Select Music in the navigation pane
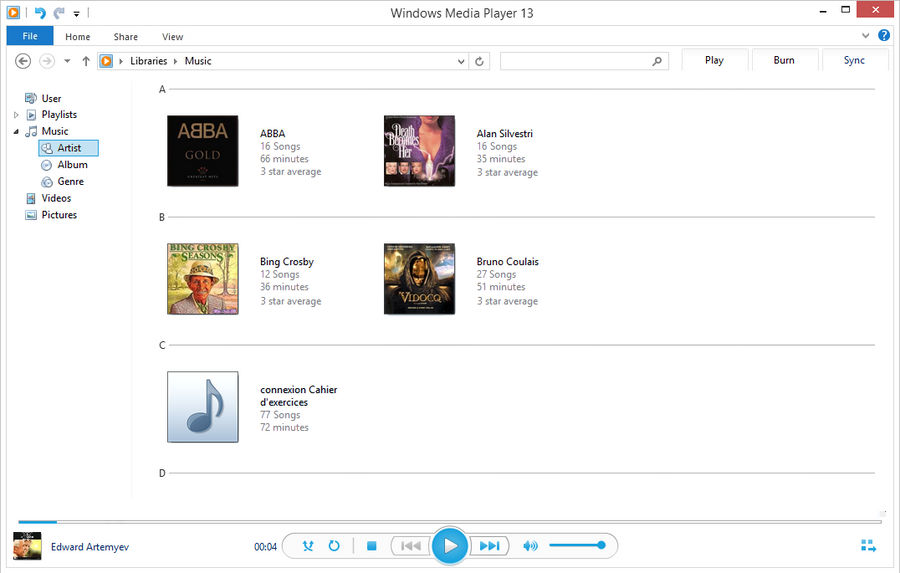 point(55,131)
